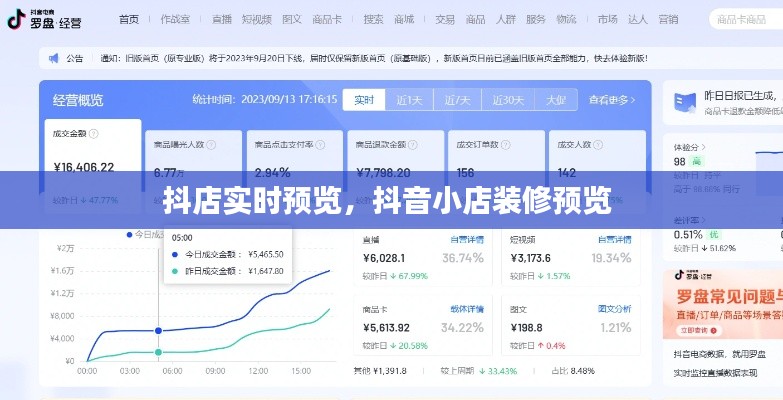This screenshot has width=783, height=400.
Task: Open the 直播 tab in top navigation
Action: (222, 19)
